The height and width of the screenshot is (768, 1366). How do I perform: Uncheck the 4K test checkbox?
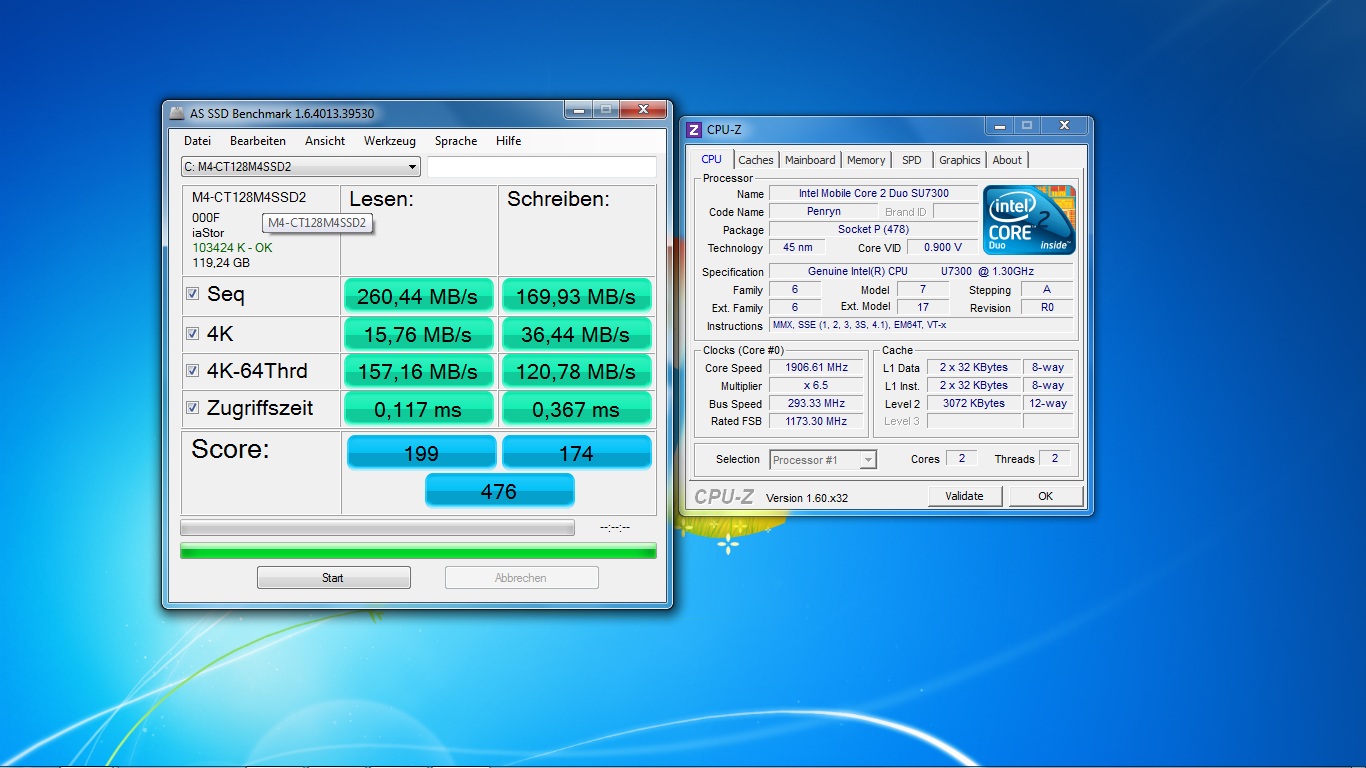click(193, 333)
